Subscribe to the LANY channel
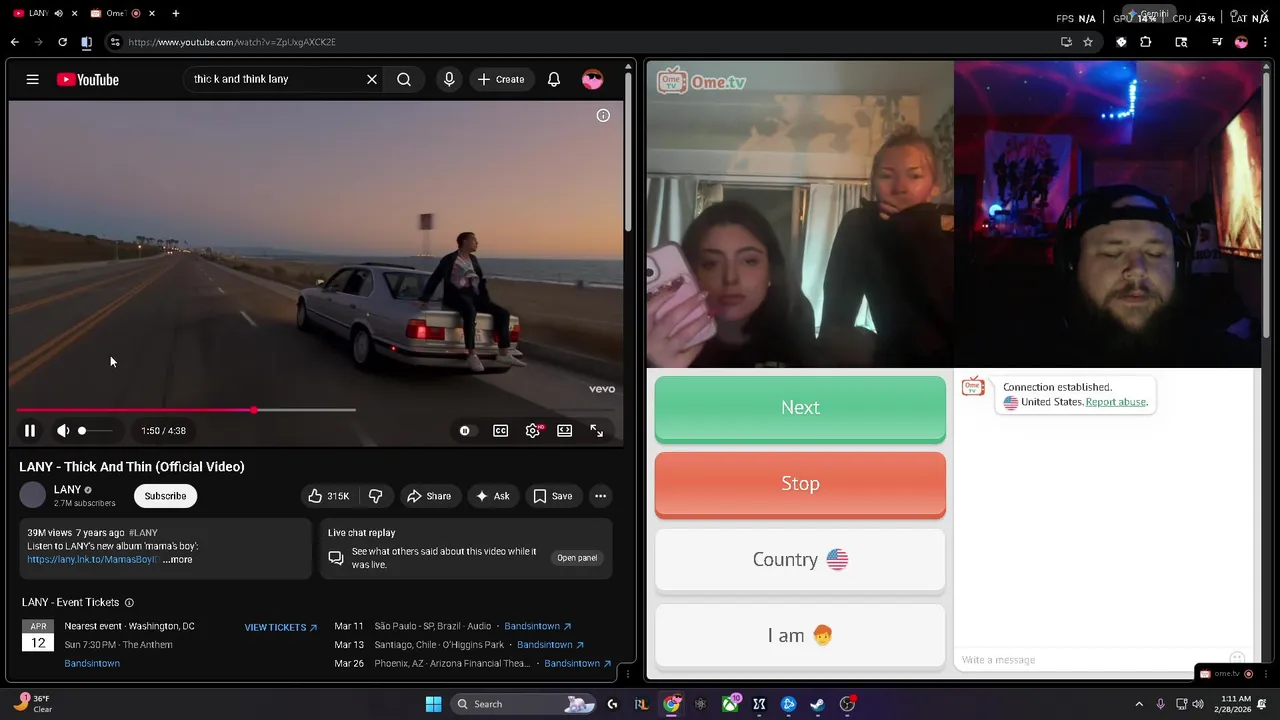 165,496
